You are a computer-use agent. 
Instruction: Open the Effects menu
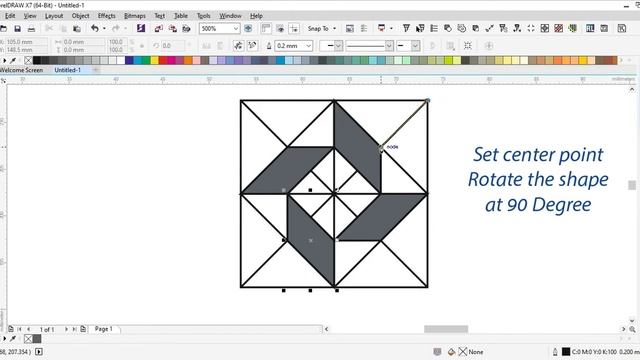[x=107, y=16]
